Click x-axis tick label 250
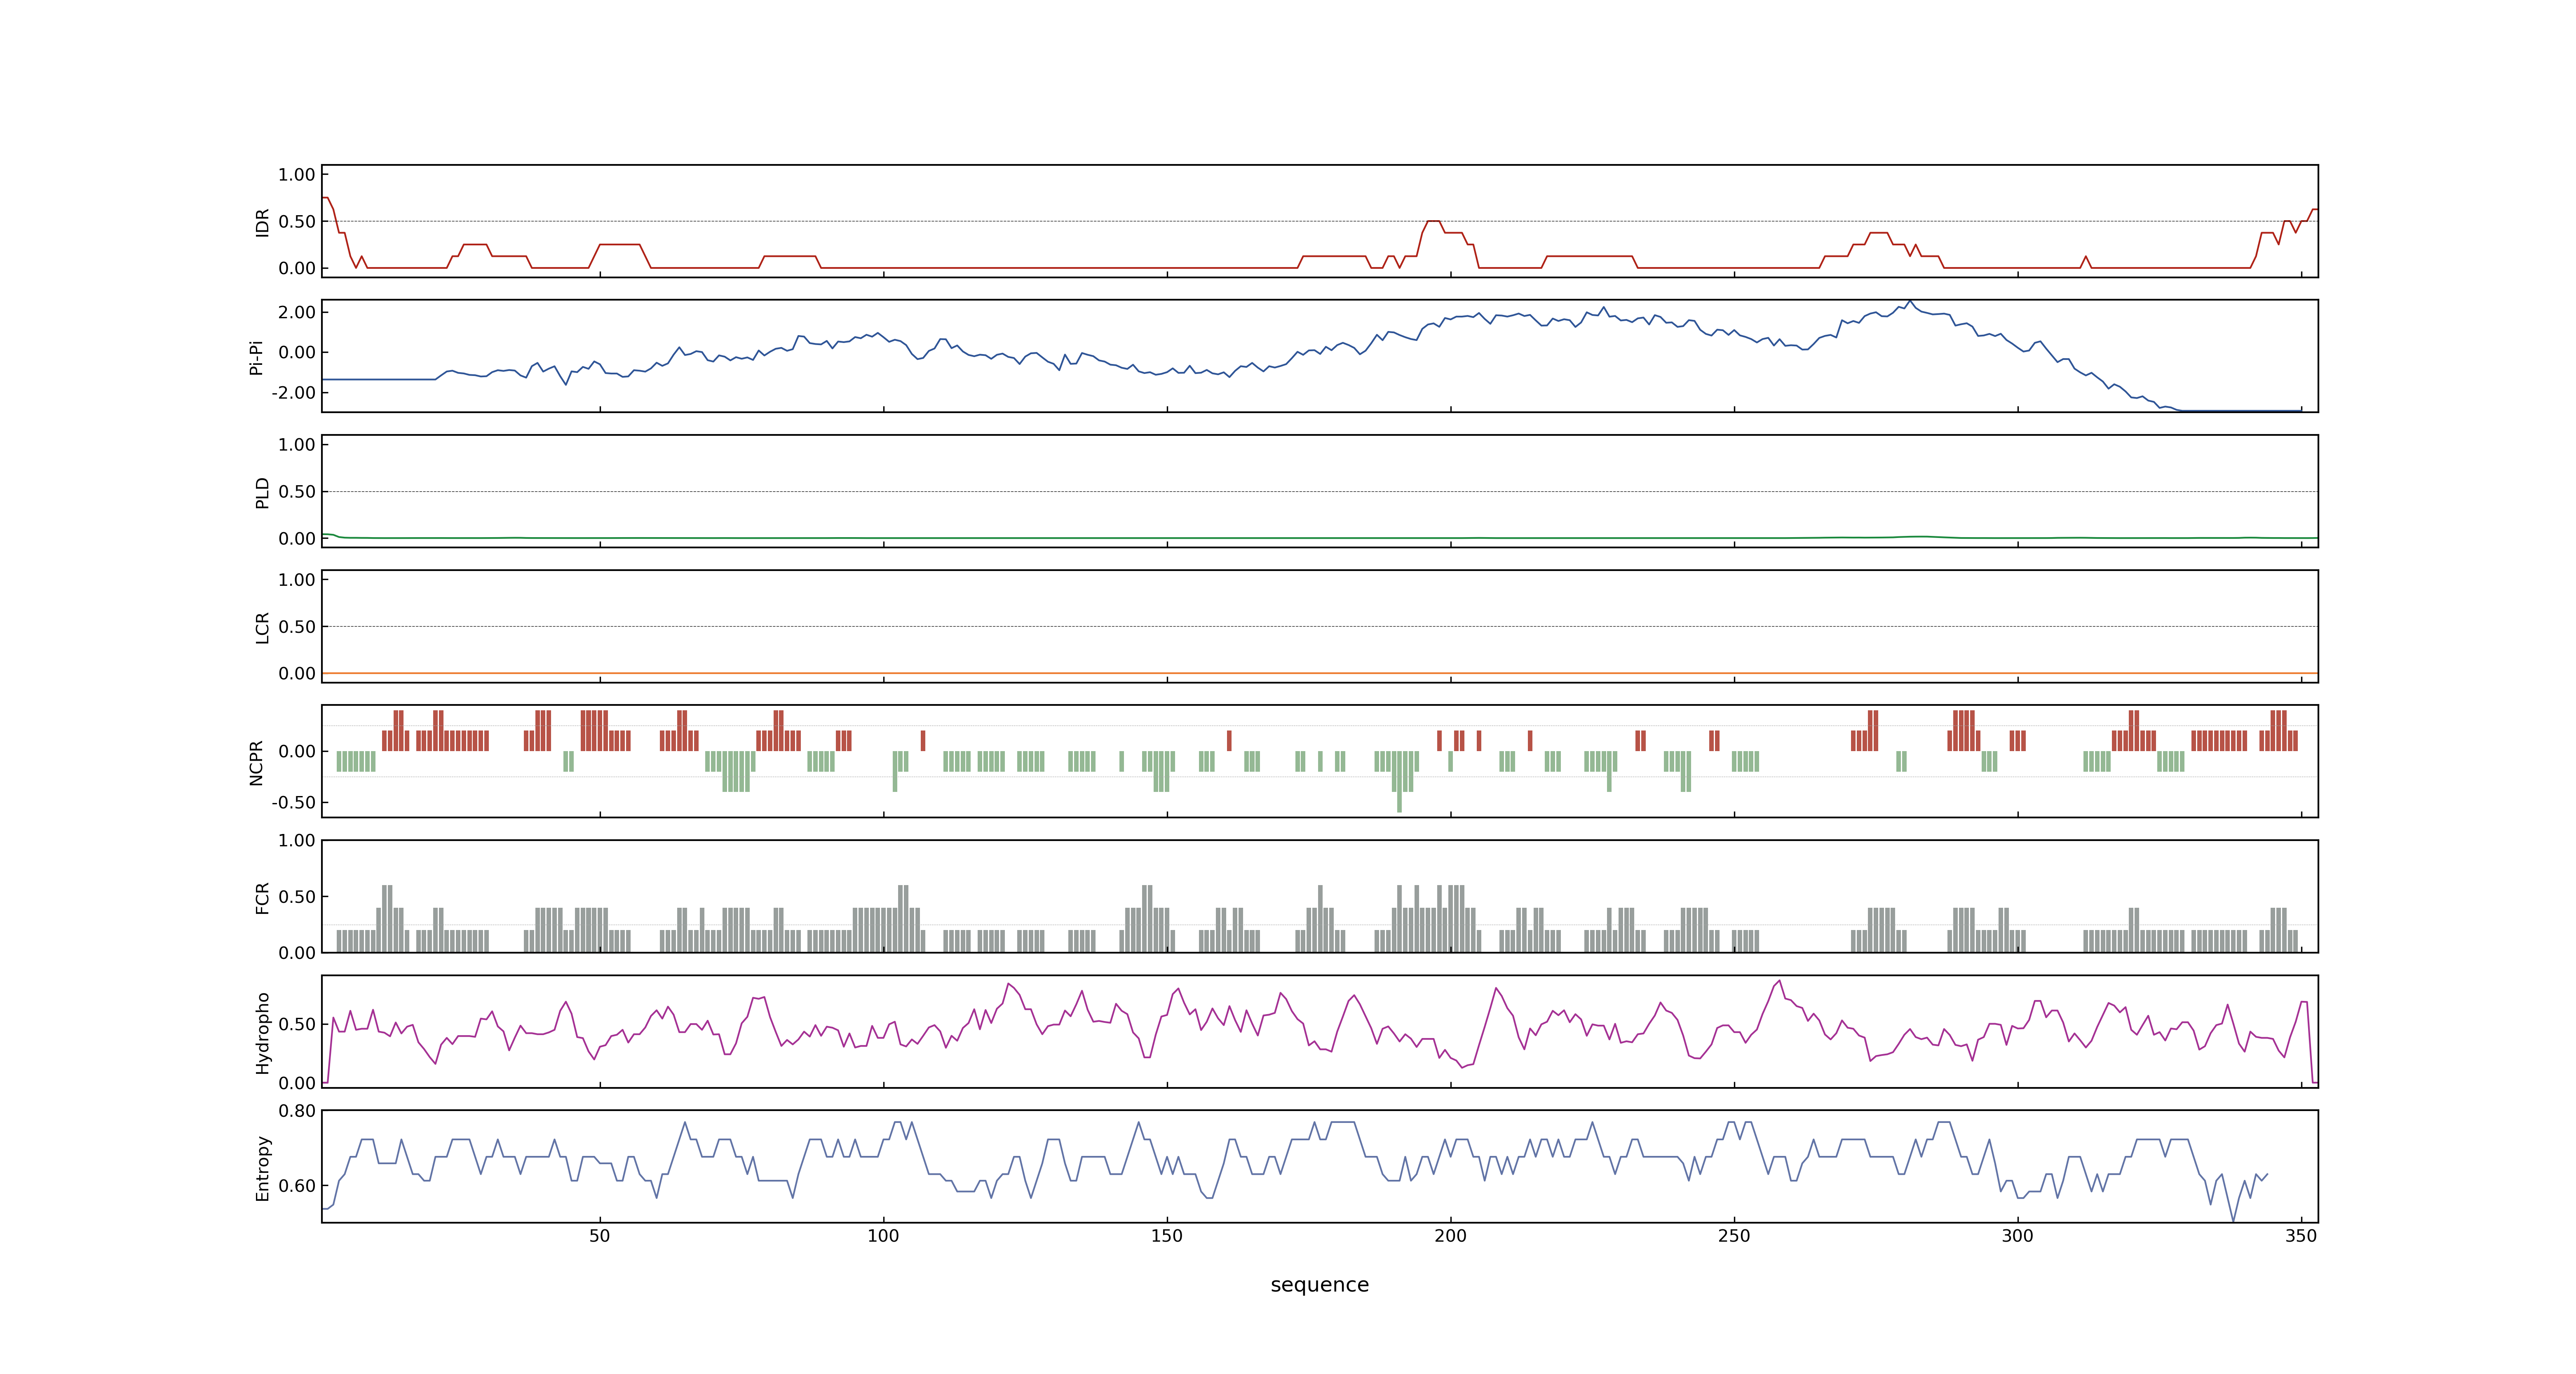The image size is (2576, 1374). pos(1734,1236)
